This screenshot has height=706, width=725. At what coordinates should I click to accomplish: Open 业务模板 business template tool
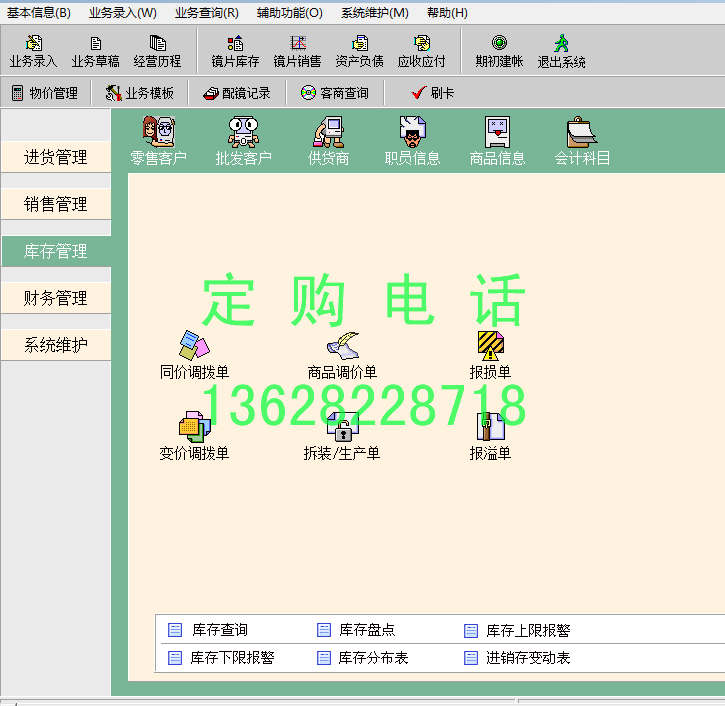pos(140,93)
